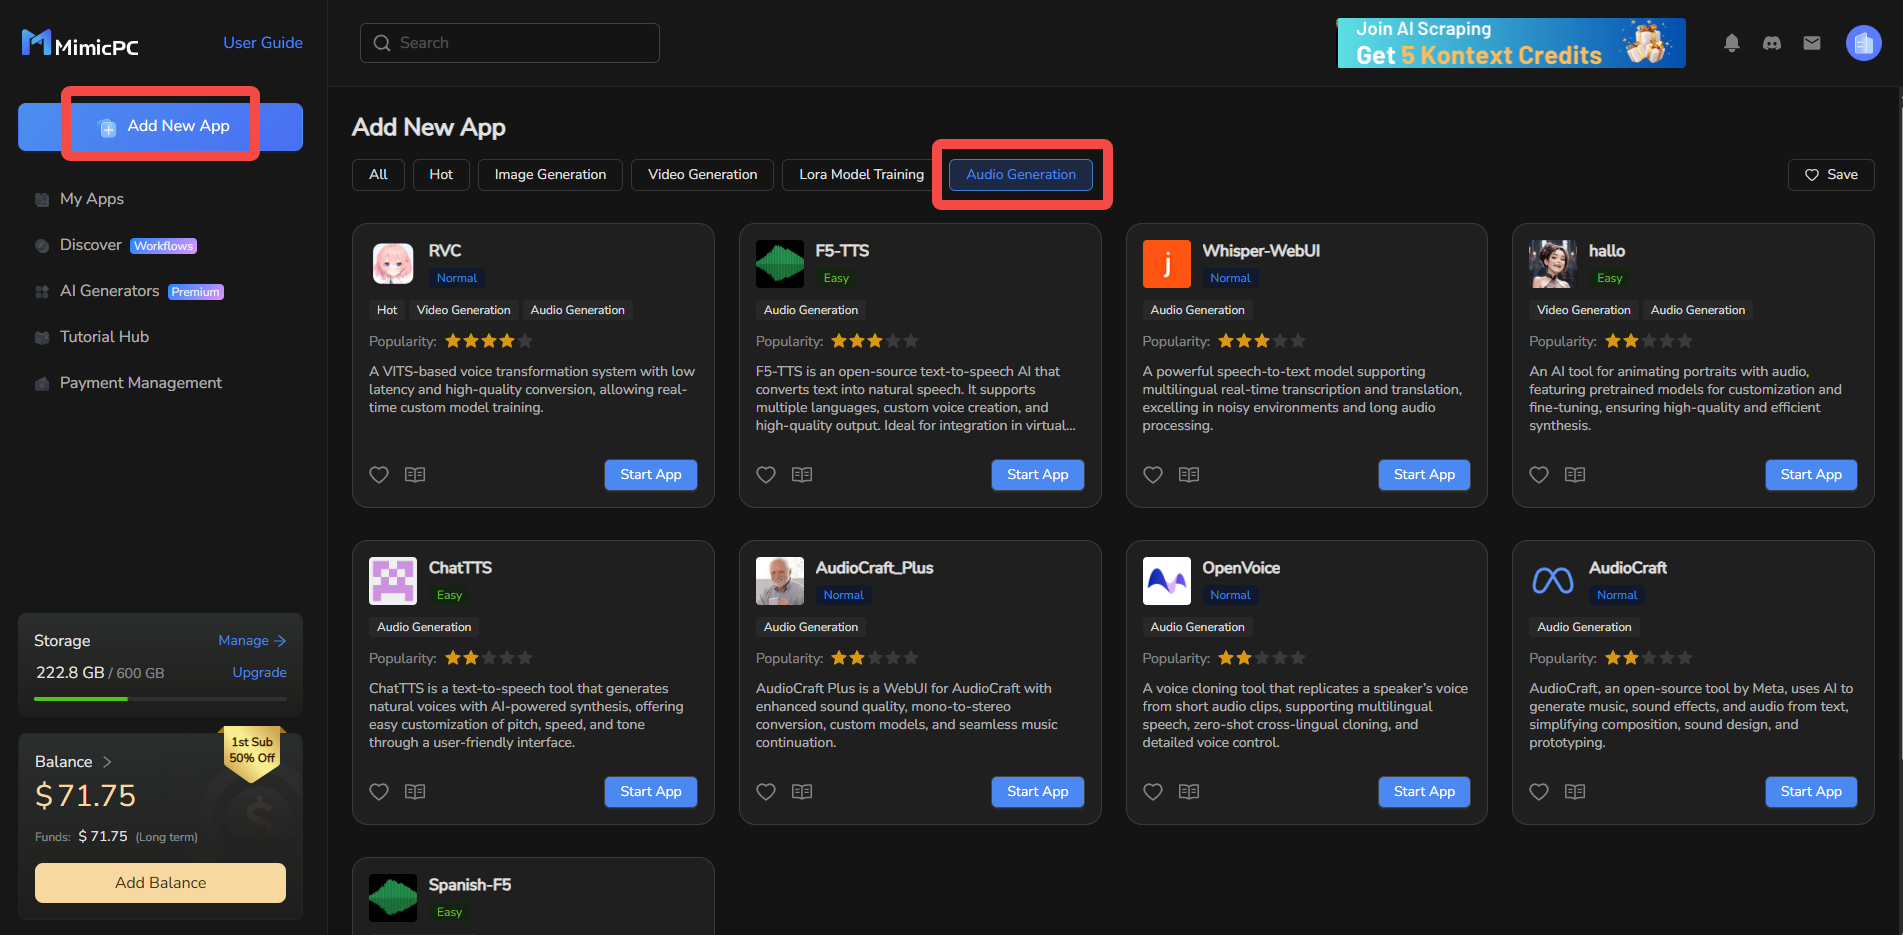Select the Image Generation tab

pyautogui.click(x=550, y=174)
